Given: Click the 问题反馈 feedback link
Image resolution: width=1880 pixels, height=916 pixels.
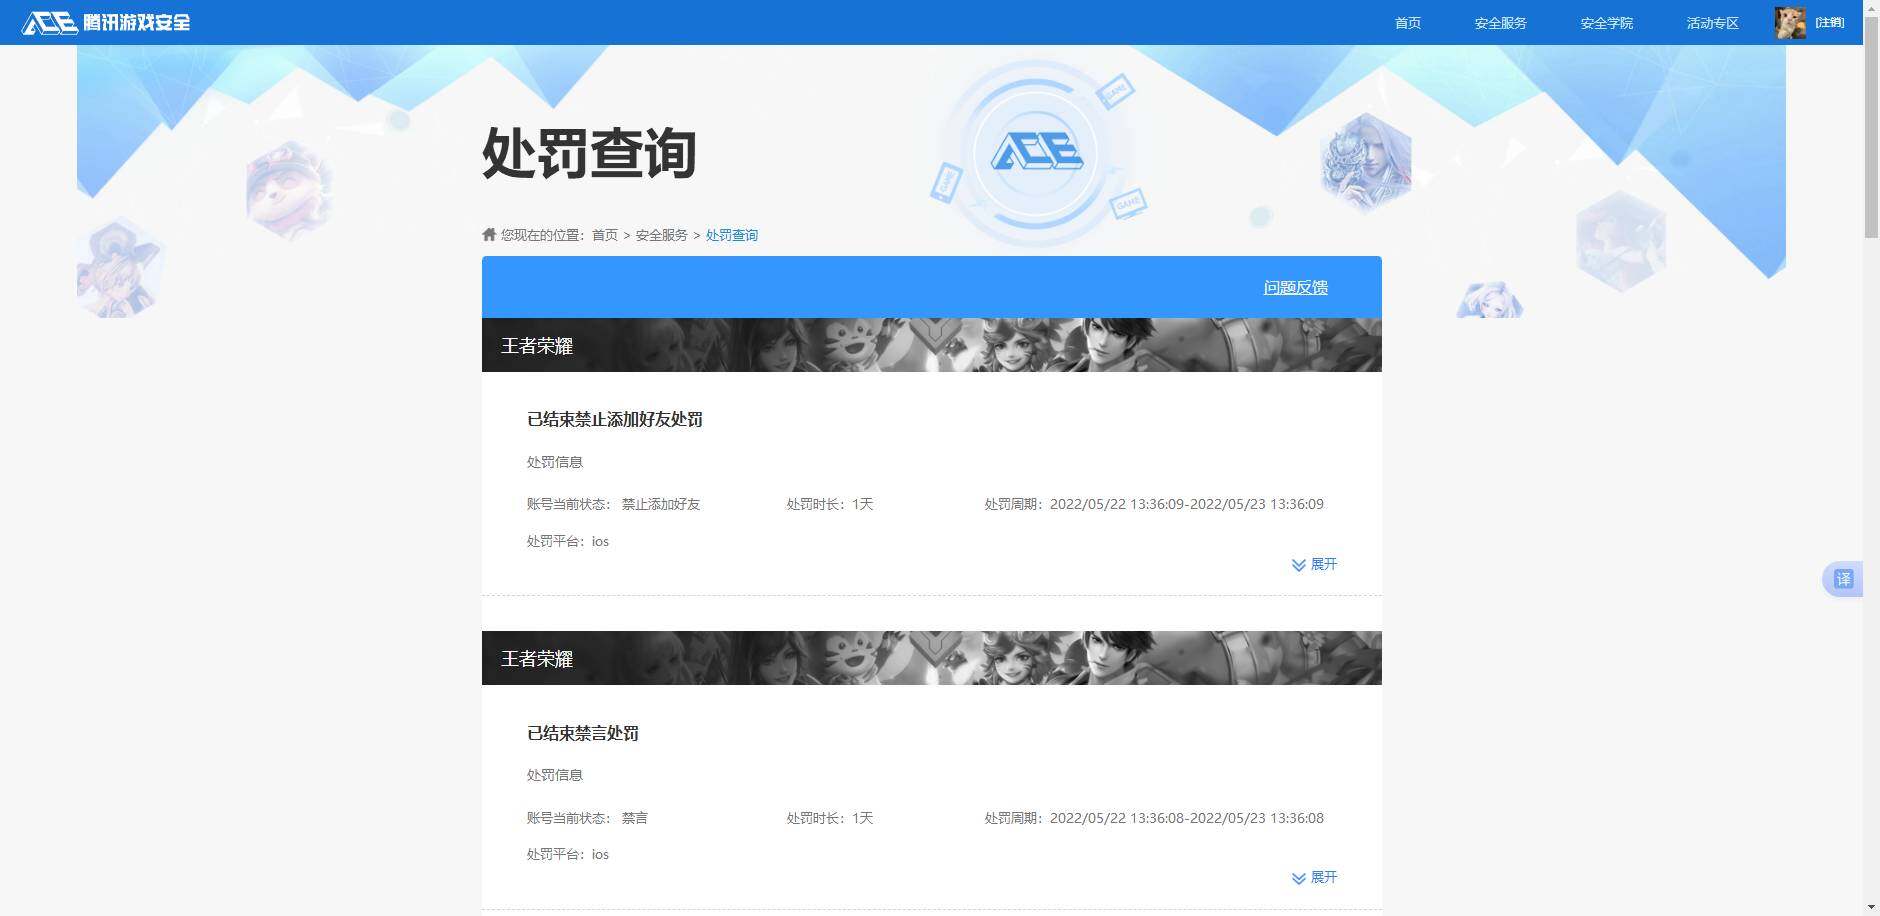Looking at the screenshot, I should tap(1295, 287).
